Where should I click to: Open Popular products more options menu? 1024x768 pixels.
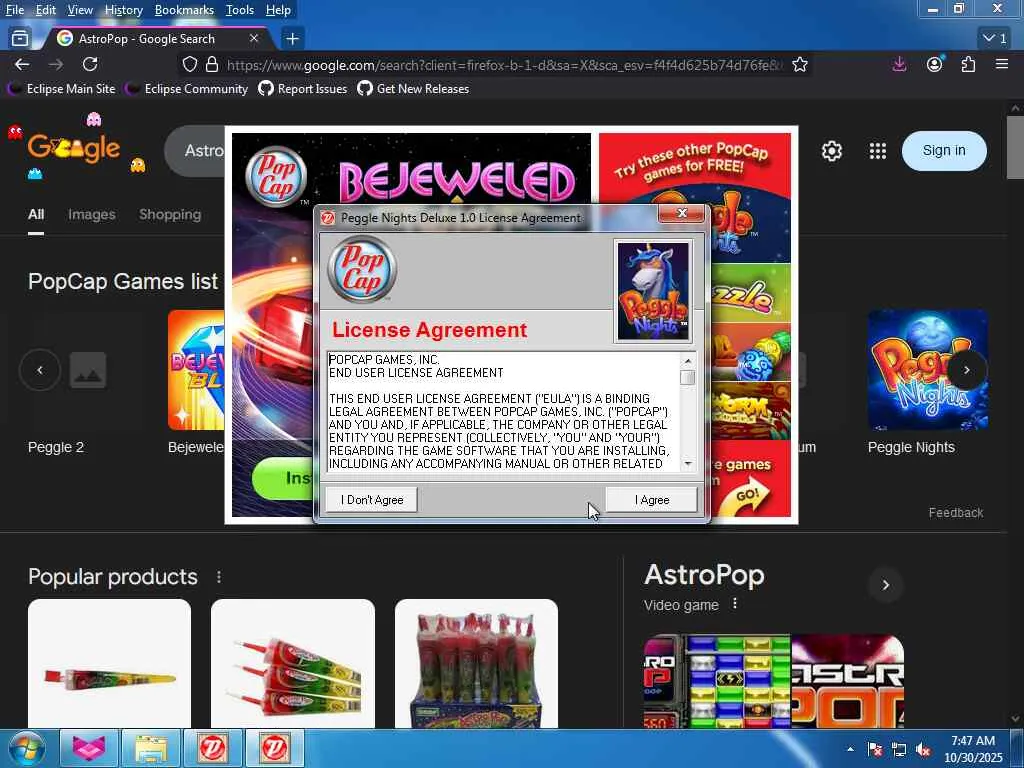(x=219, y=577)
